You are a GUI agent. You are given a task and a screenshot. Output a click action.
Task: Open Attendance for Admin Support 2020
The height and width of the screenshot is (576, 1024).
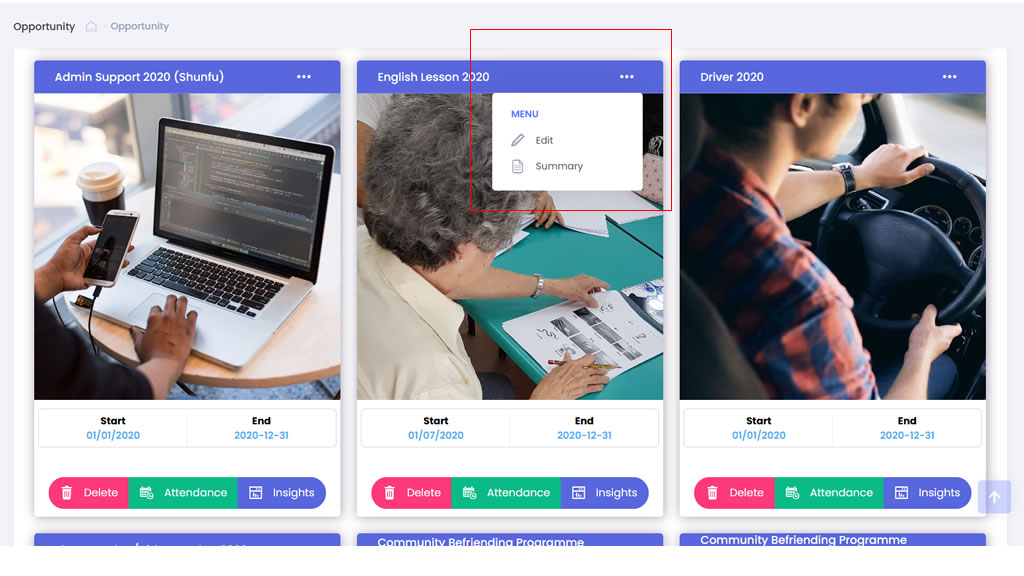(x=184, y=493)
